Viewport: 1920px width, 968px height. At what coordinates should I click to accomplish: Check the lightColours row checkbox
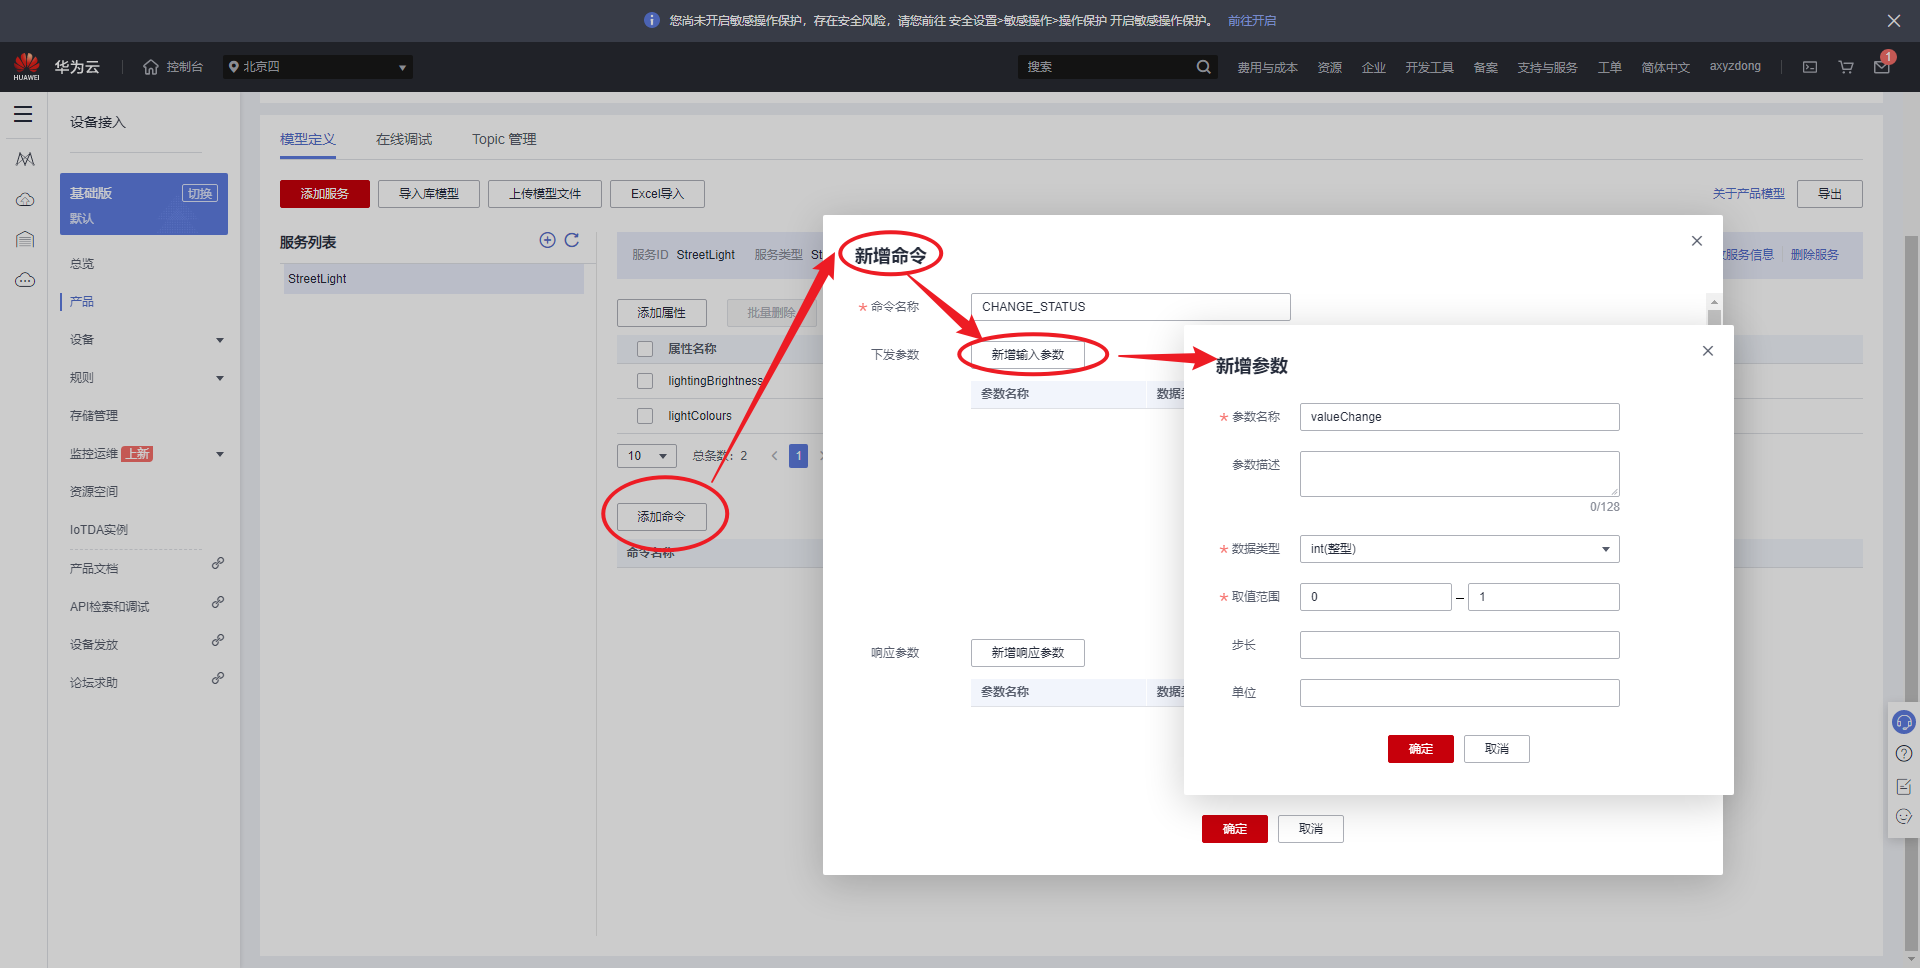(x=645, y=416)
